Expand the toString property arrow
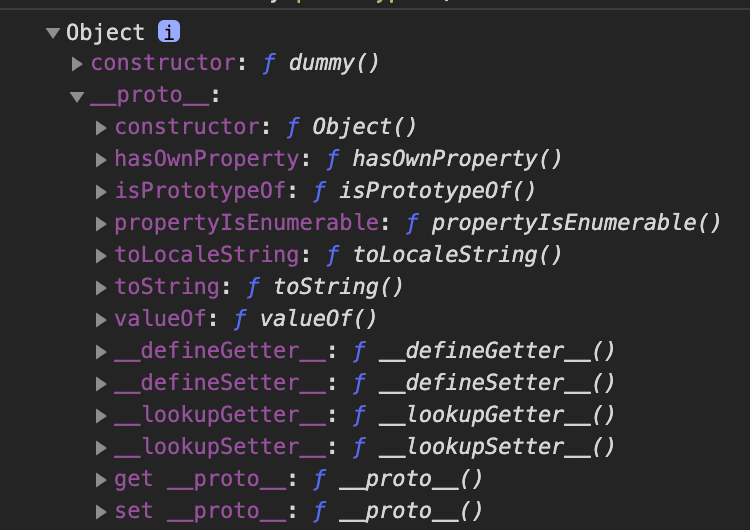The height and width of the screenshot is (530, 750). 101,288
